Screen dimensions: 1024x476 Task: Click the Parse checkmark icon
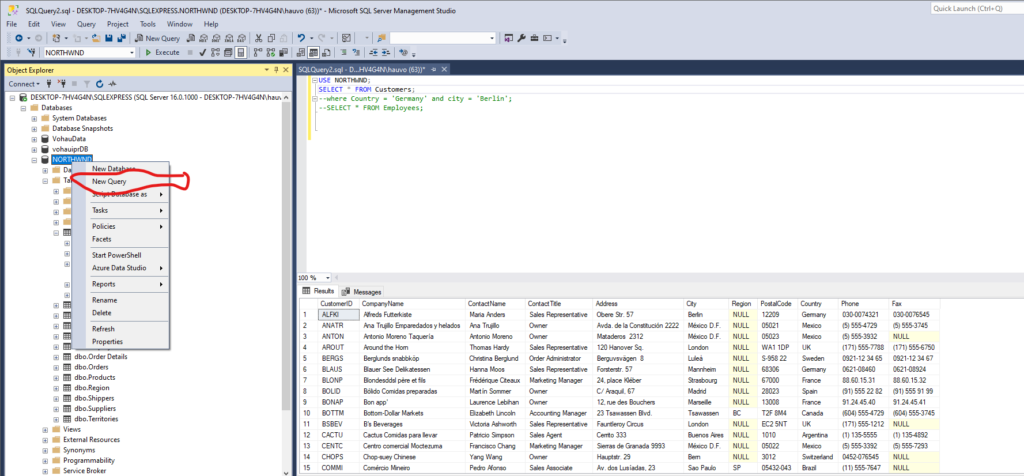coord(202,52)
